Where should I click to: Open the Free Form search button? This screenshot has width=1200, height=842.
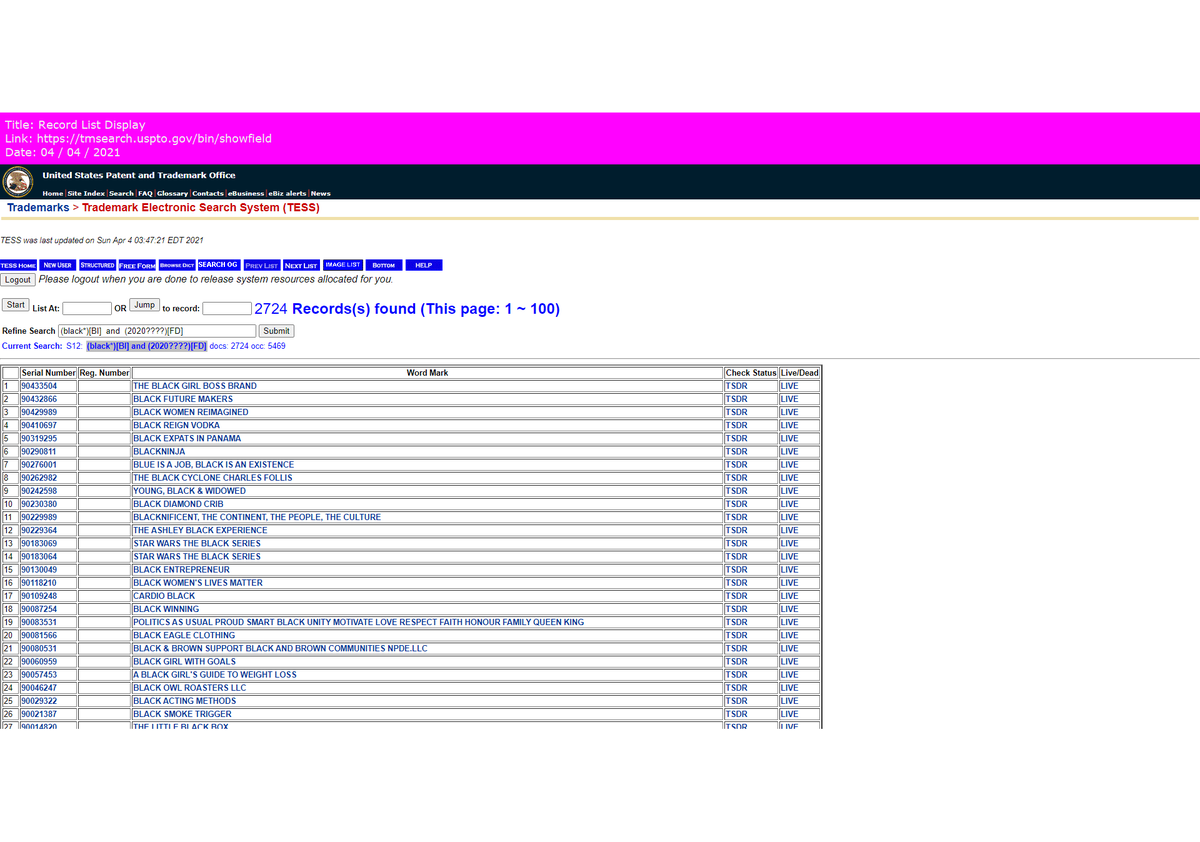[137, 265]
